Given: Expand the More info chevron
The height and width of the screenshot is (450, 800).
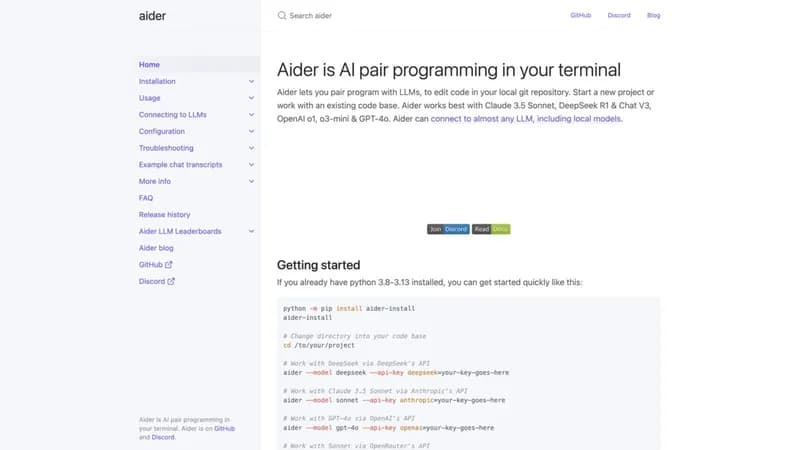Looking at the screenshot, I should click(251, 181).
